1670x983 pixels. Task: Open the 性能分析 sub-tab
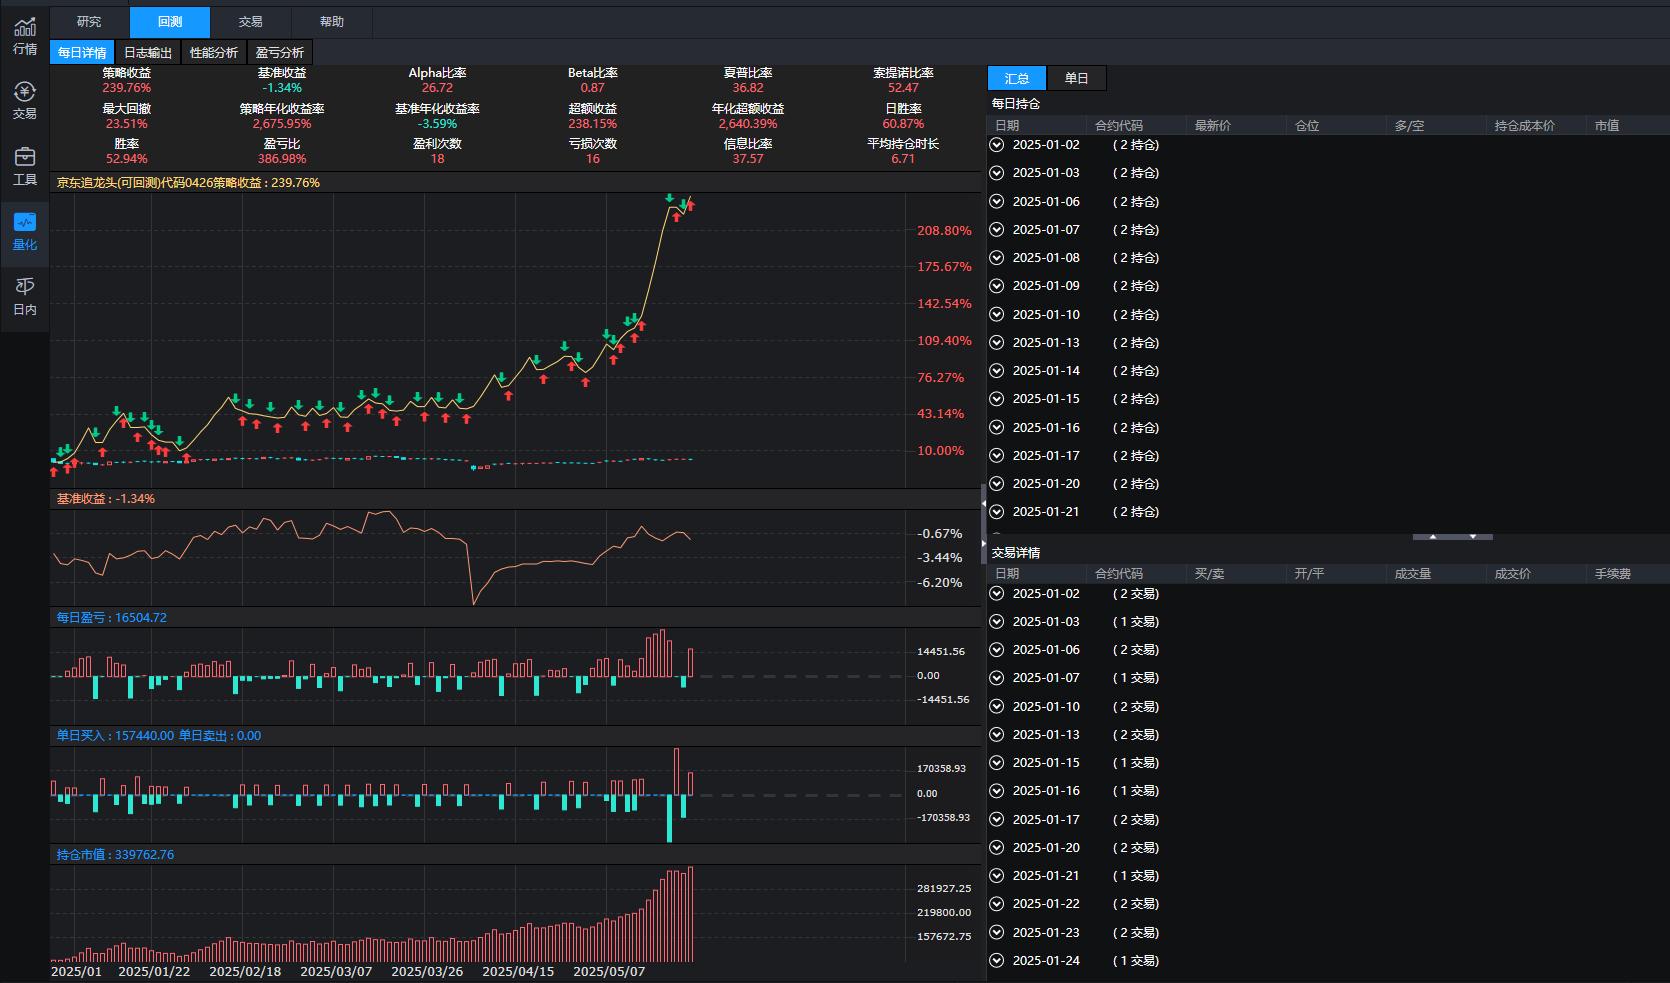pyautogui.click(x=214, y=53)
